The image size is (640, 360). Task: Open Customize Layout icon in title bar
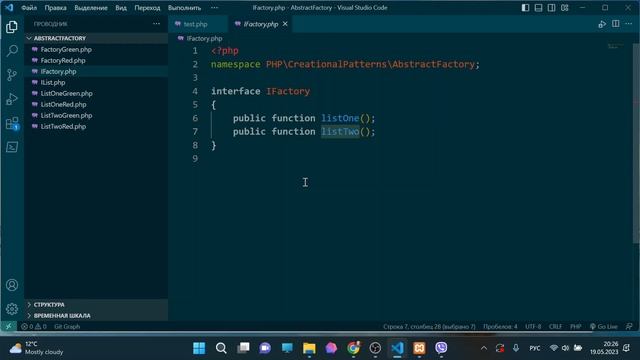click(x=564, y=8)
